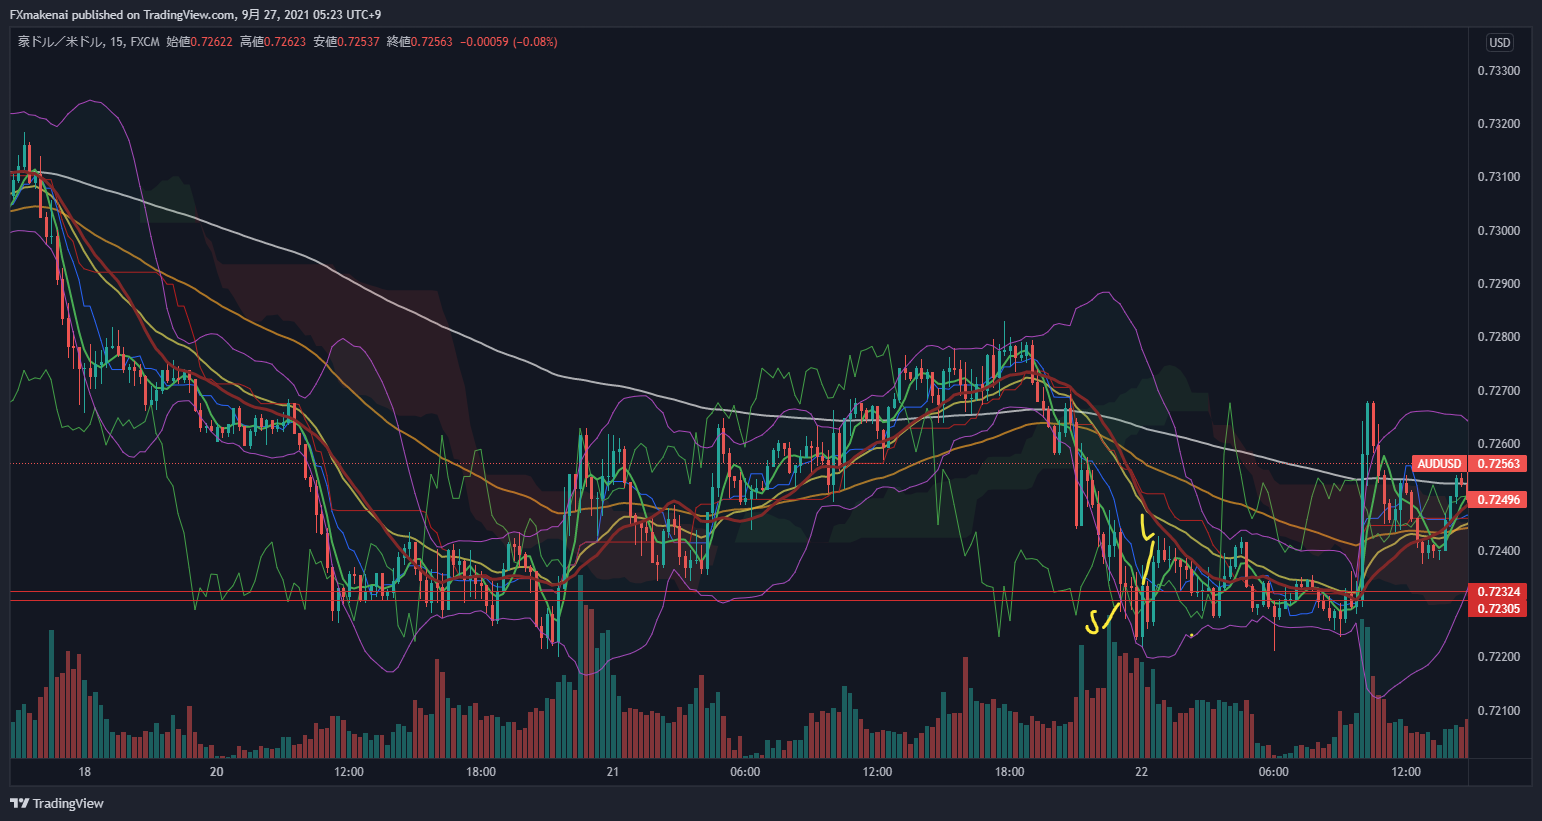Image resolution: width=1542 pixels, height=821 pixels.
Task: Click the 0.72200 price axis label
Action: [x=1498, y=657]
